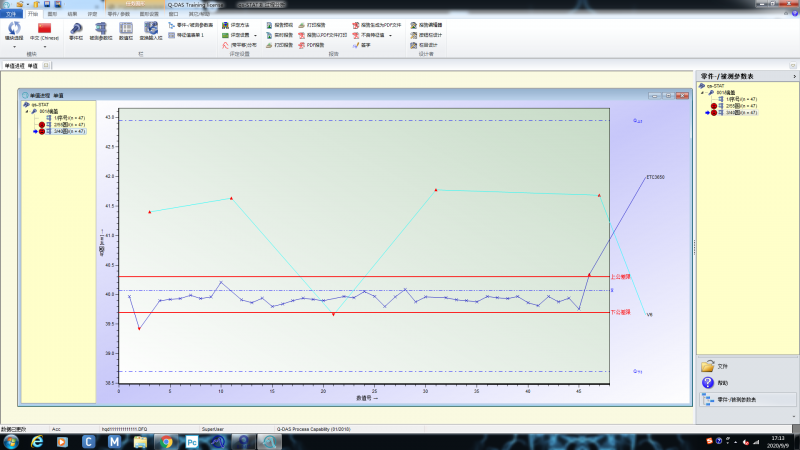Click the 中文 (Chinese) flag icon
This screenshot has width=800, height=450.
(x=44, y=28)
